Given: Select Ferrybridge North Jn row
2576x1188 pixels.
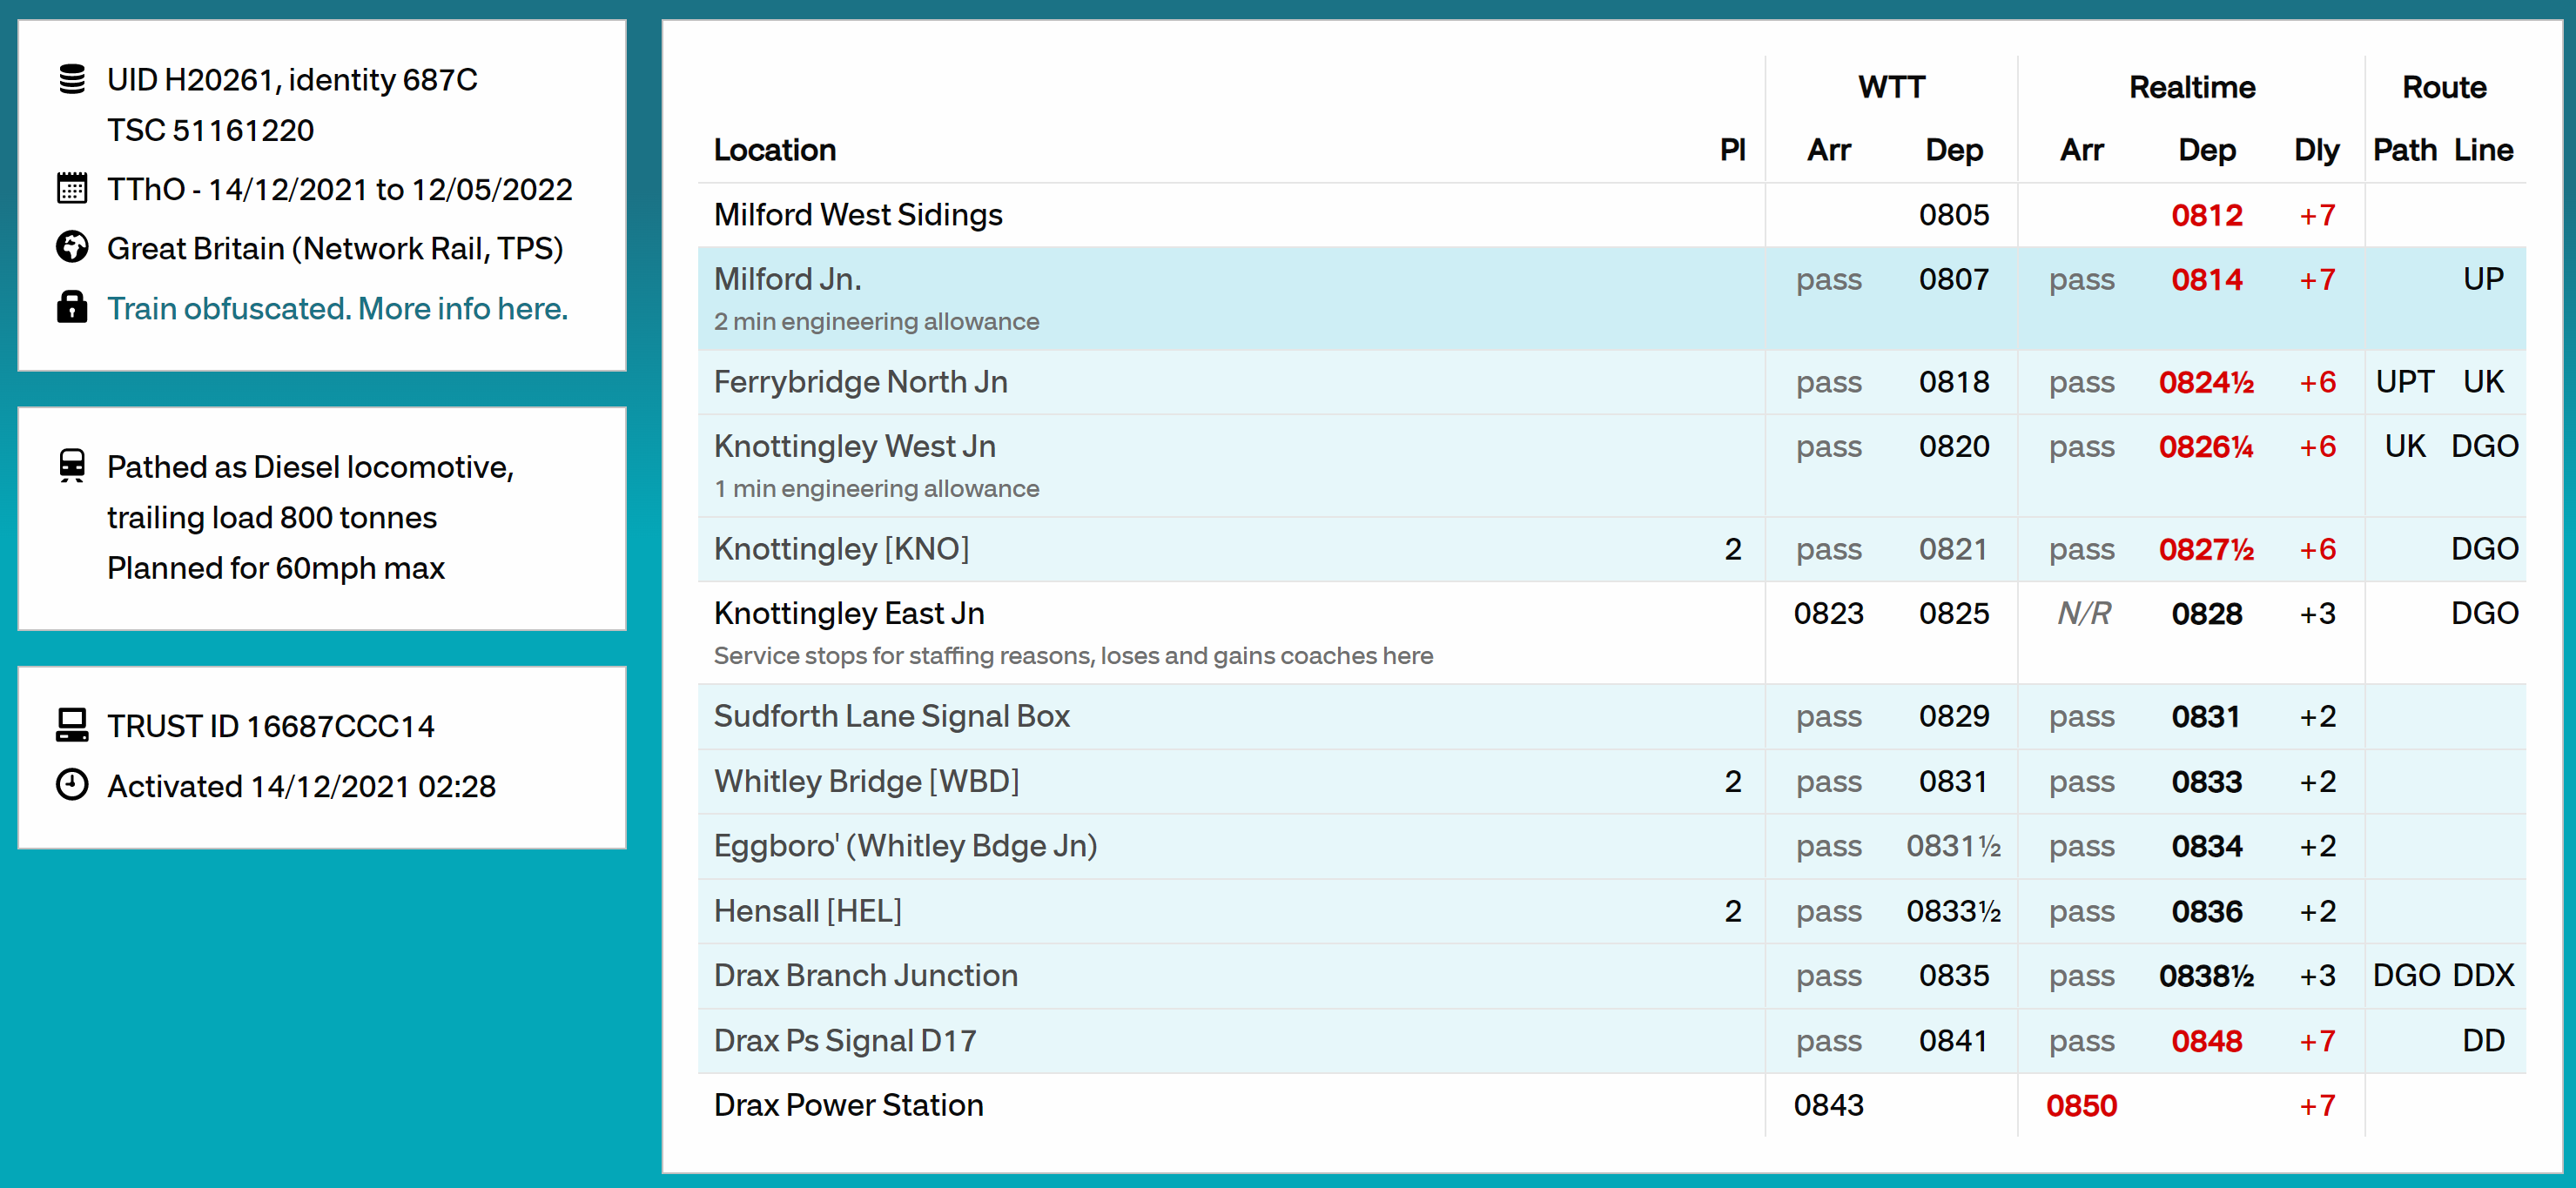Looking at the screenshot, I should pyautogui.click(x=860, y=382).
